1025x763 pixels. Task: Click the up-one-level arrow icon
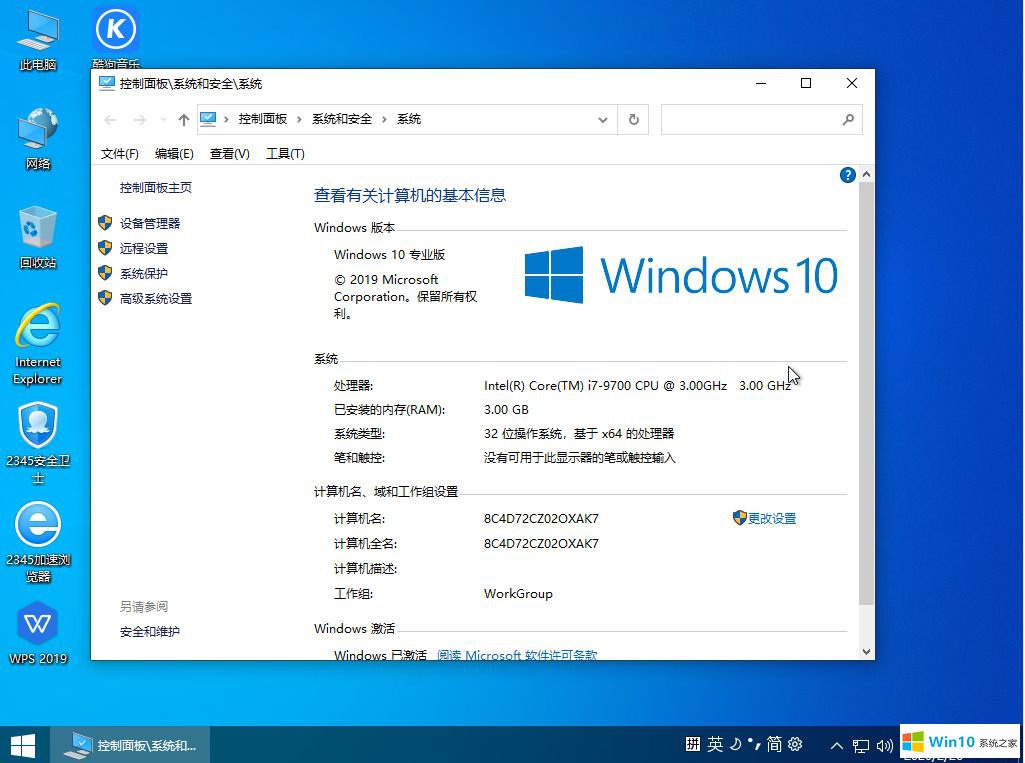click(x=184, y=120)
